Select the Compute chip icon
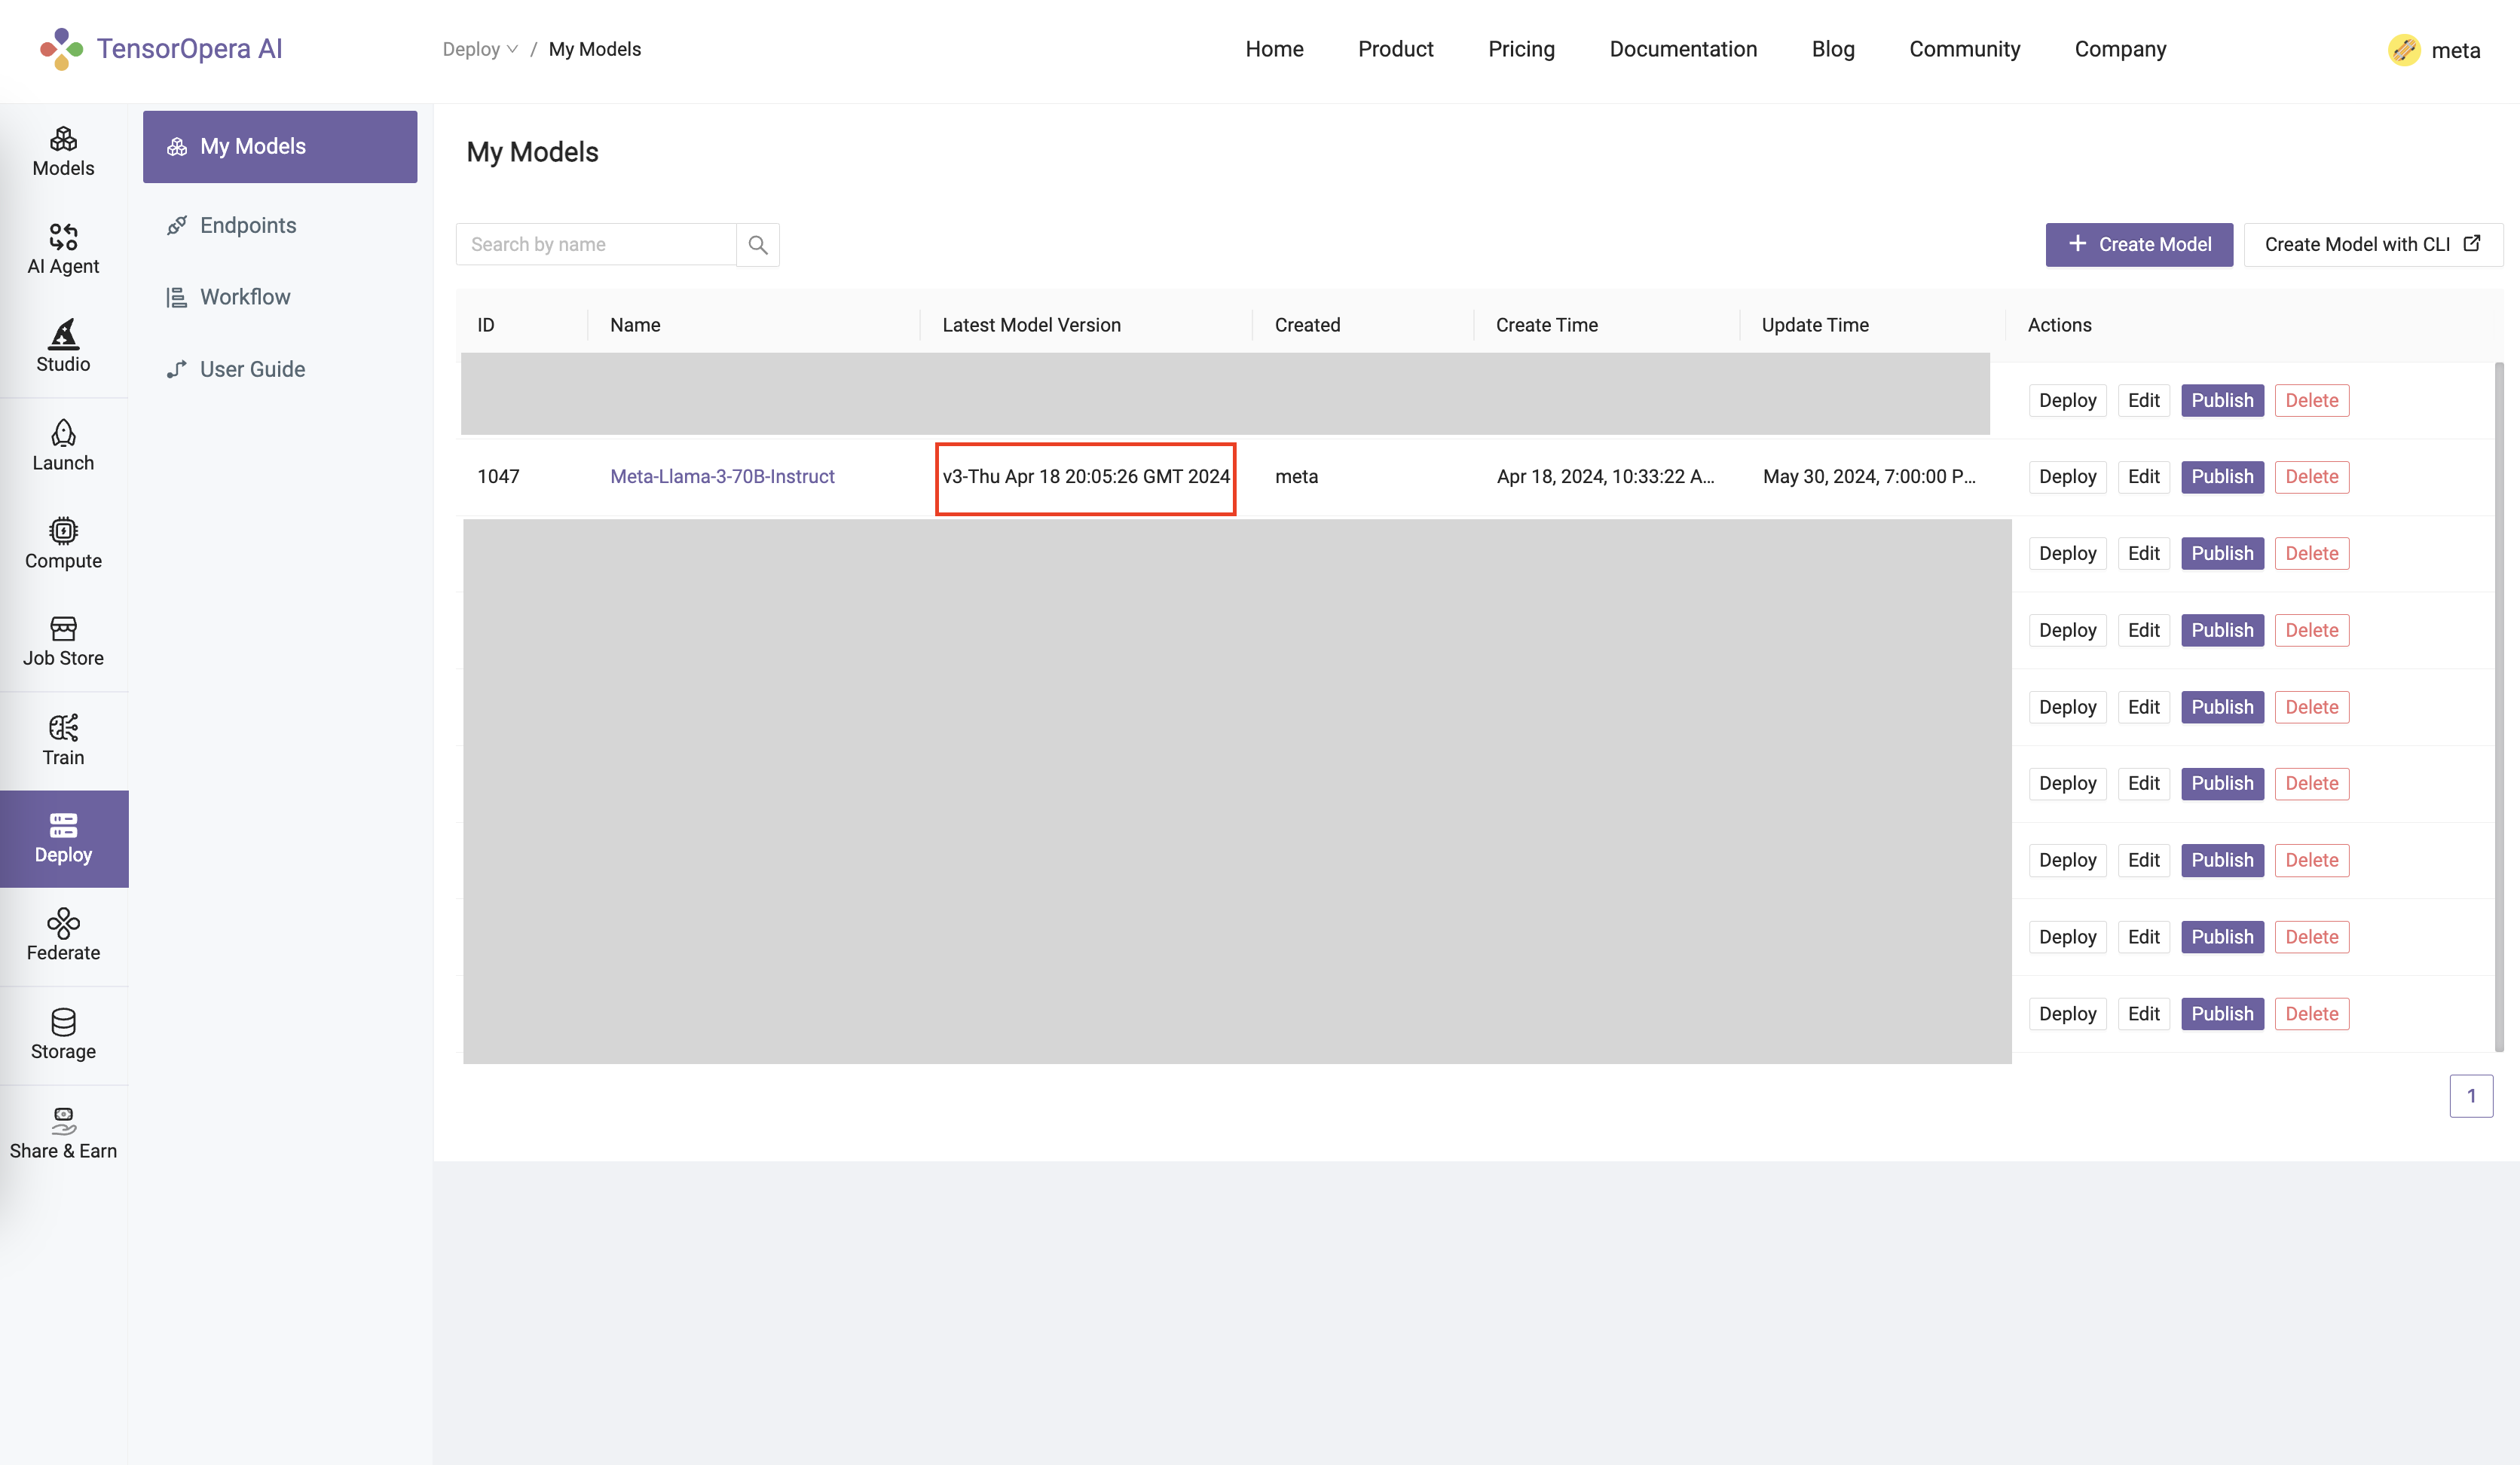This screenshot has height=1465, width=2520. point(63,531)
